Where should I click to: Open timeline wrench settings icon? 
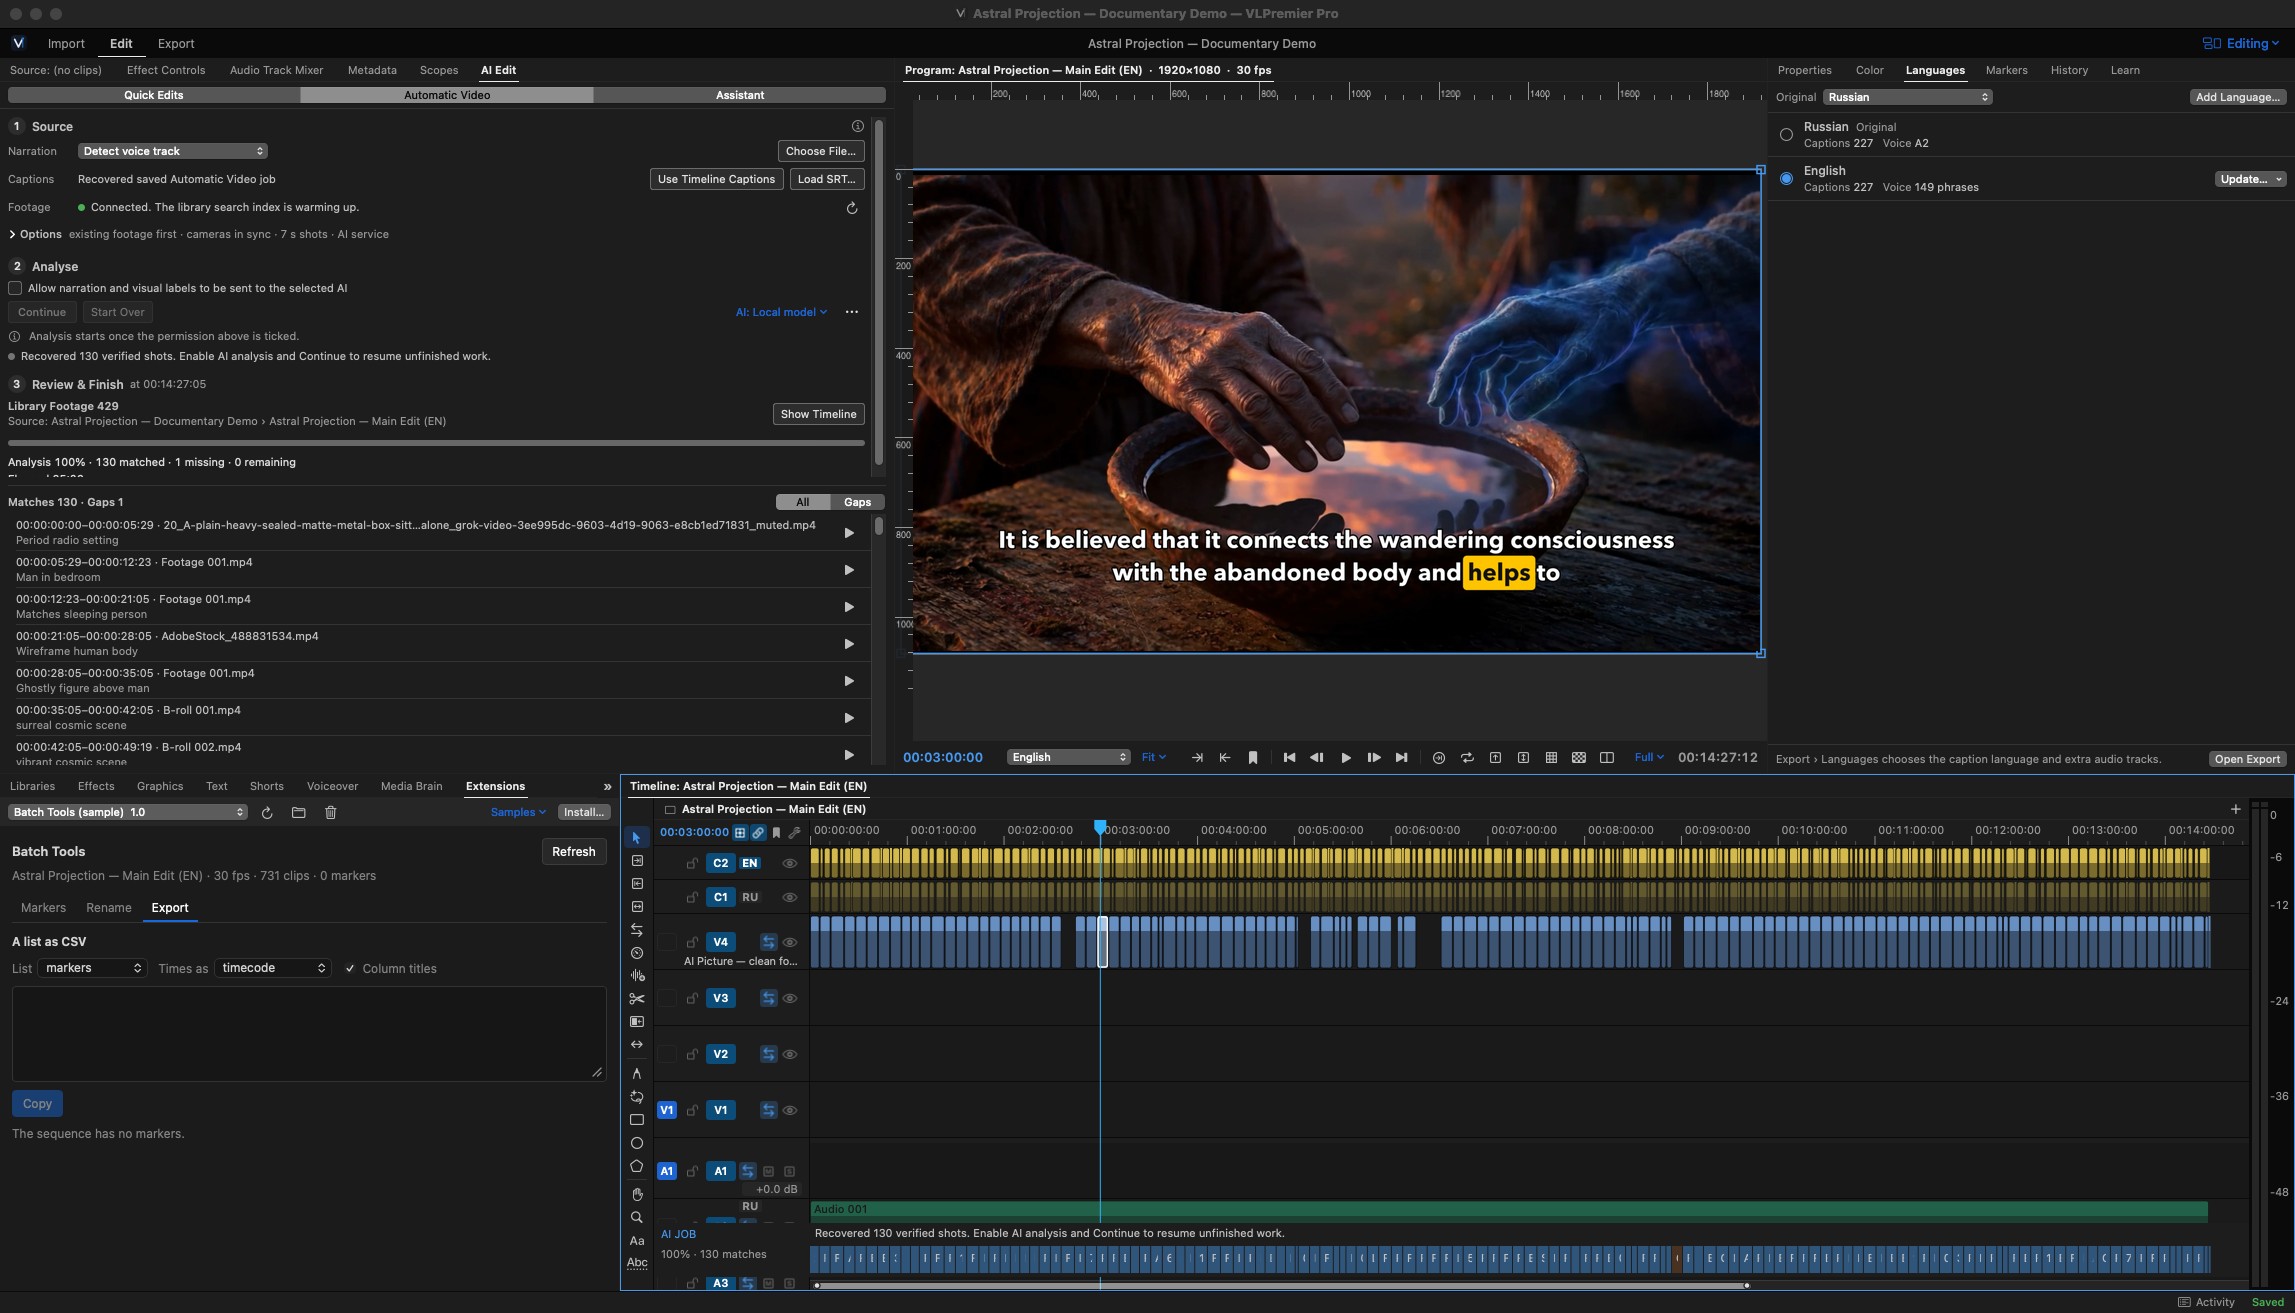pos(794,832)
